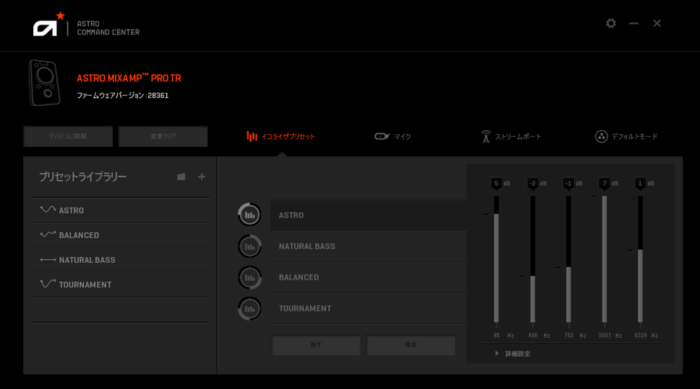
Task: Select the ASTRO preset slot dial icon
Action: point(250,215)
